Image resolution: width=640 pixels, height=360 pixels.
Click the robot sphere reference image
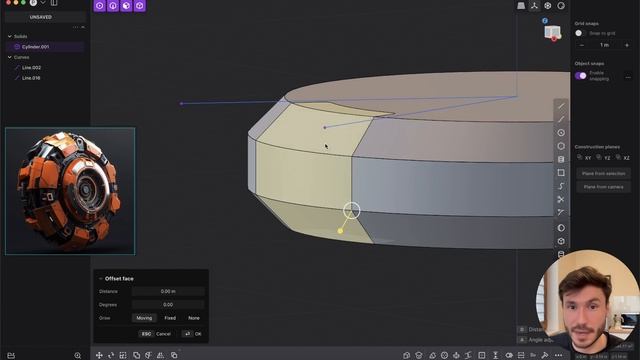(x=70, y=191)
